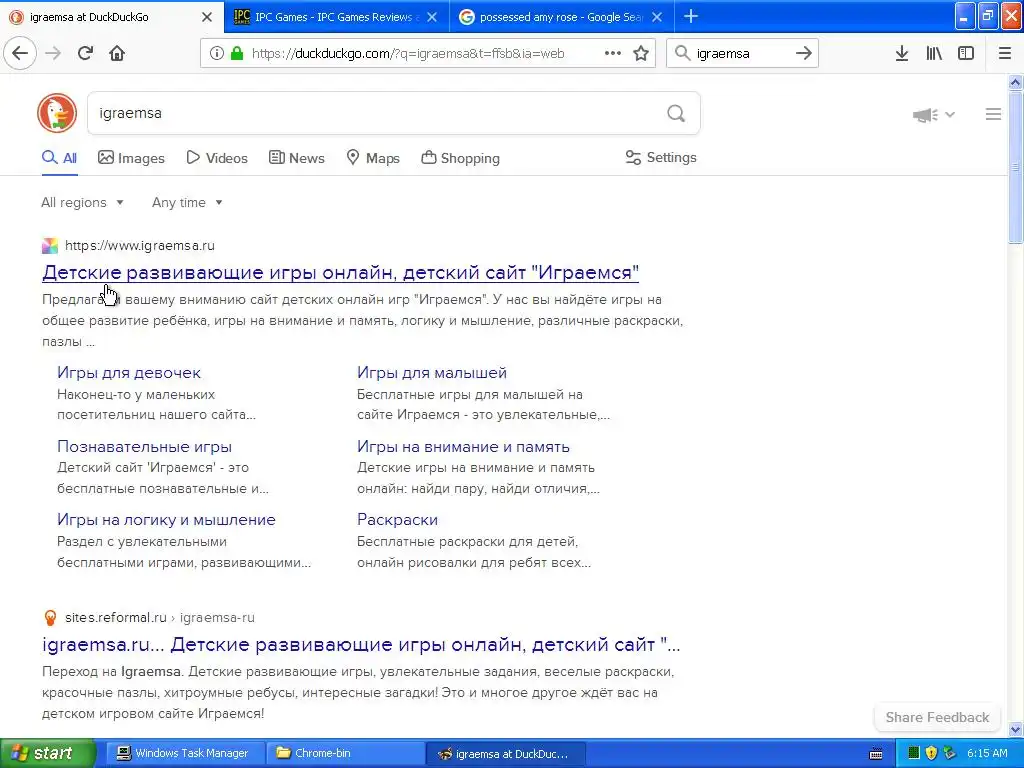Click the page scrollbar down arrow

click(x=1015, y=729)
